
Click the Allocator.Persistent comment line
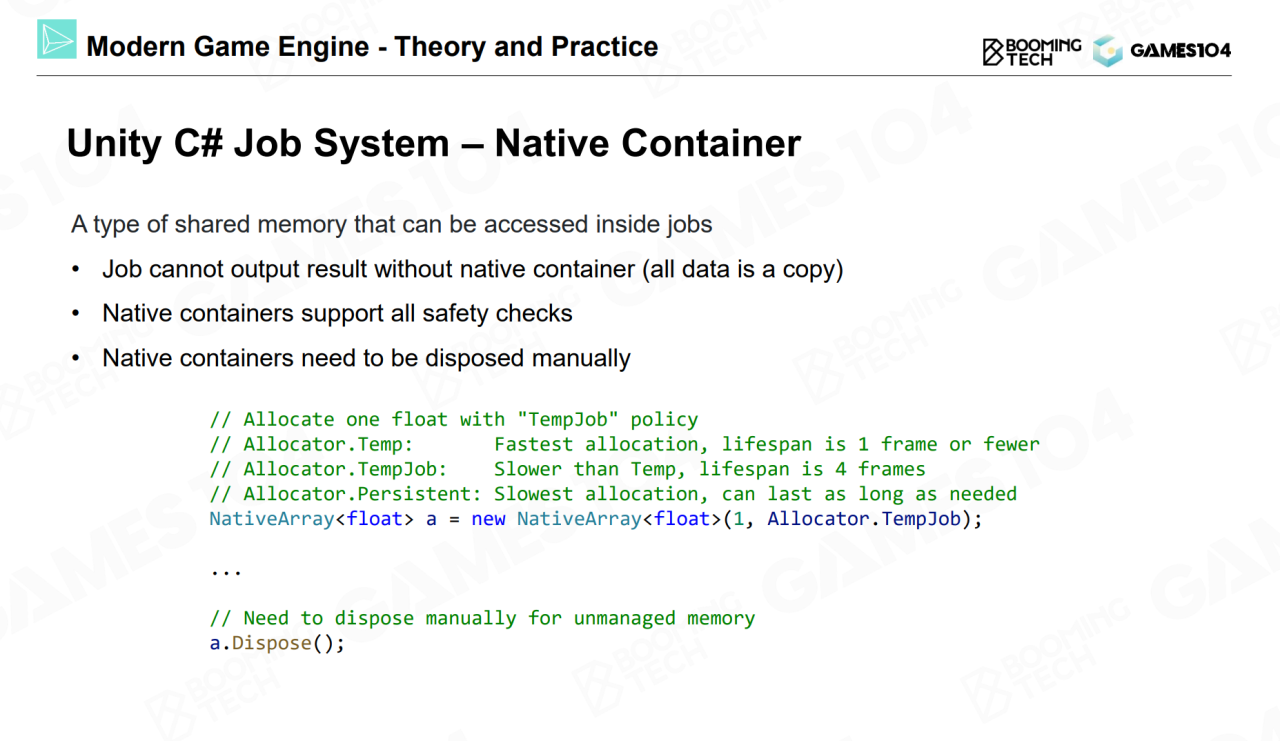point(612,494)
